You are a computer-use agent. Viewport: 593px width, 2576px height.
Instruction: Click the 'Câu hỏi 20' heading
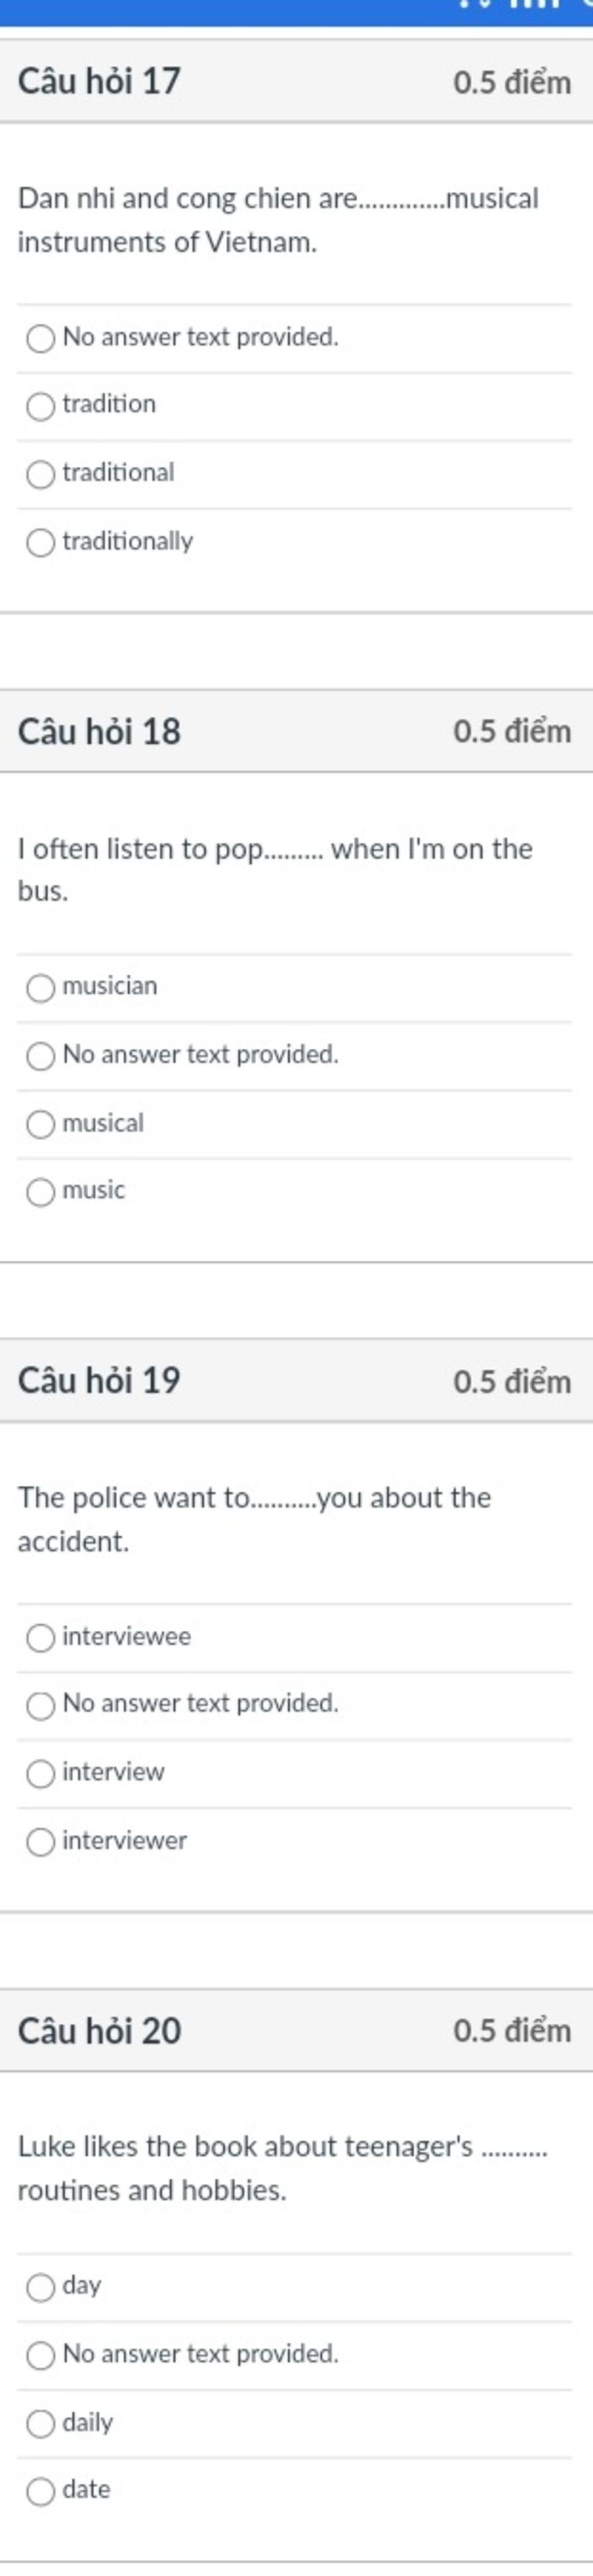[x=99, y=2031]
